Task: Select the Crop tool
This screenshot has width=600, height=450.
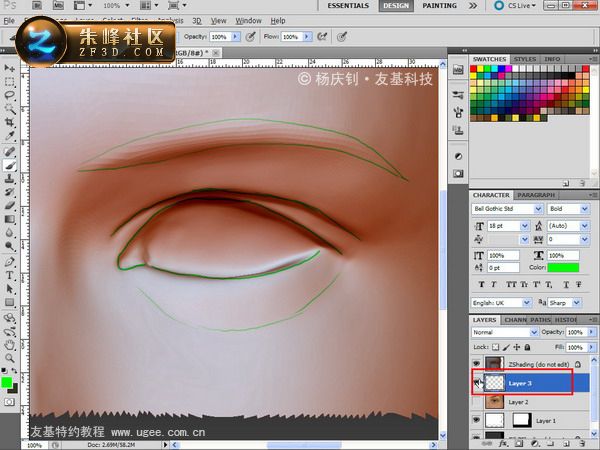Action: coord(9,122)
